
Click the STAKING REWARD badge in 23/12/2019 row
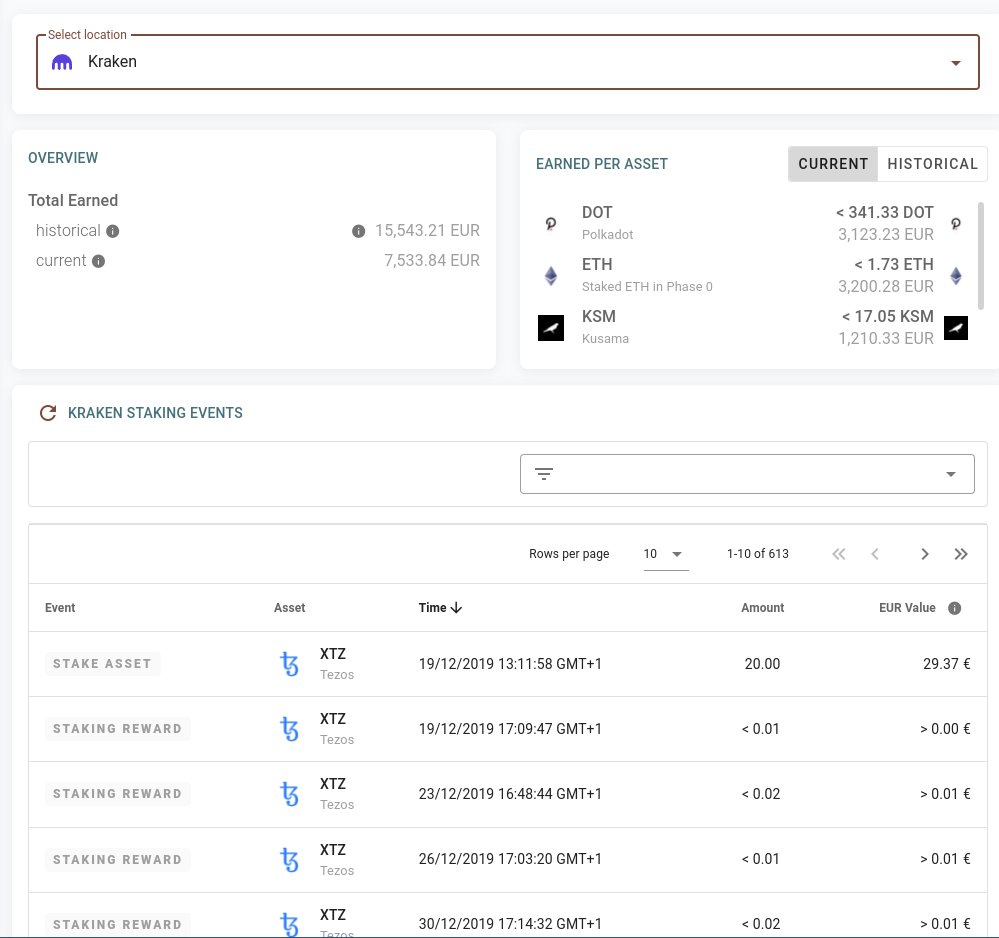pyautogui.click(x=117, y=794)
